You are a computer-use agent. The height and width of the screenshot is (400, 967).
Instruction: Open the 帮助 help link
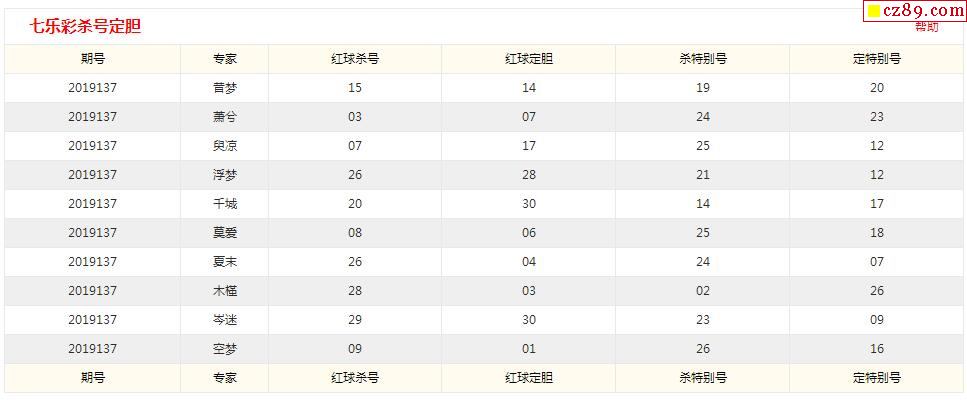coord(926,27)
